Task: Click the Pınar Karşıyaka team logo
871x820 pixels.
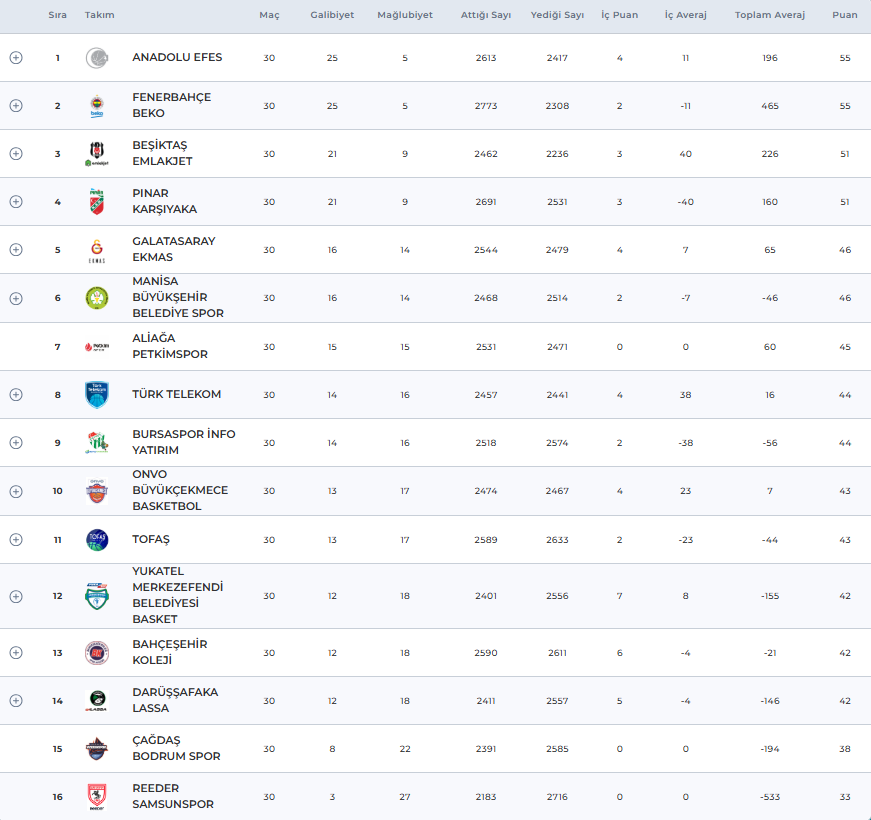Action: click(97, 202)
